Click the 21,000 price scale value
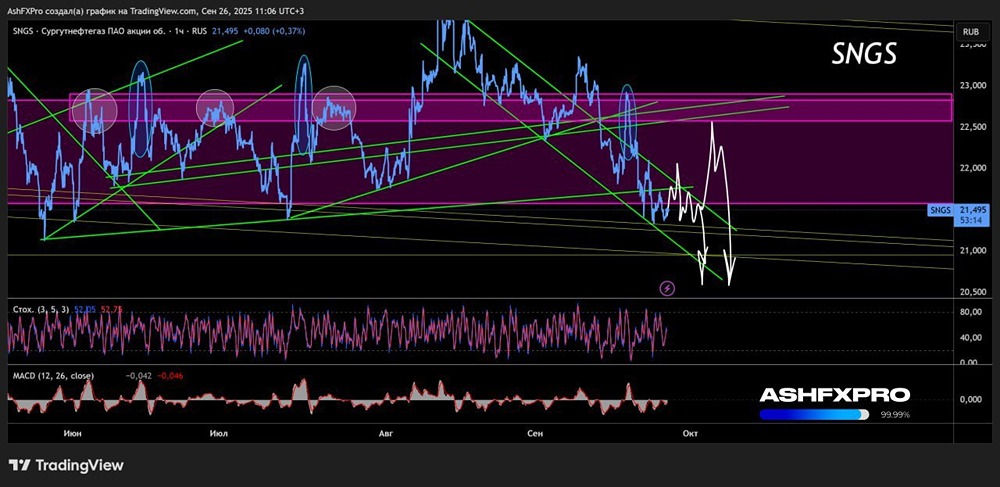 (973, 251)
